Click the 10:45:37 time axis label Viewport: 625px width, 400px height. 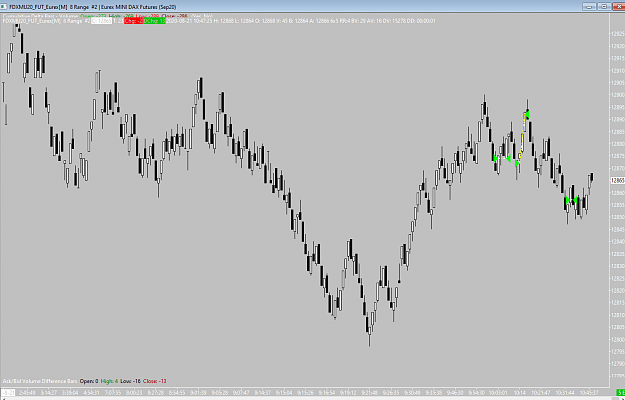click(588, 392)
